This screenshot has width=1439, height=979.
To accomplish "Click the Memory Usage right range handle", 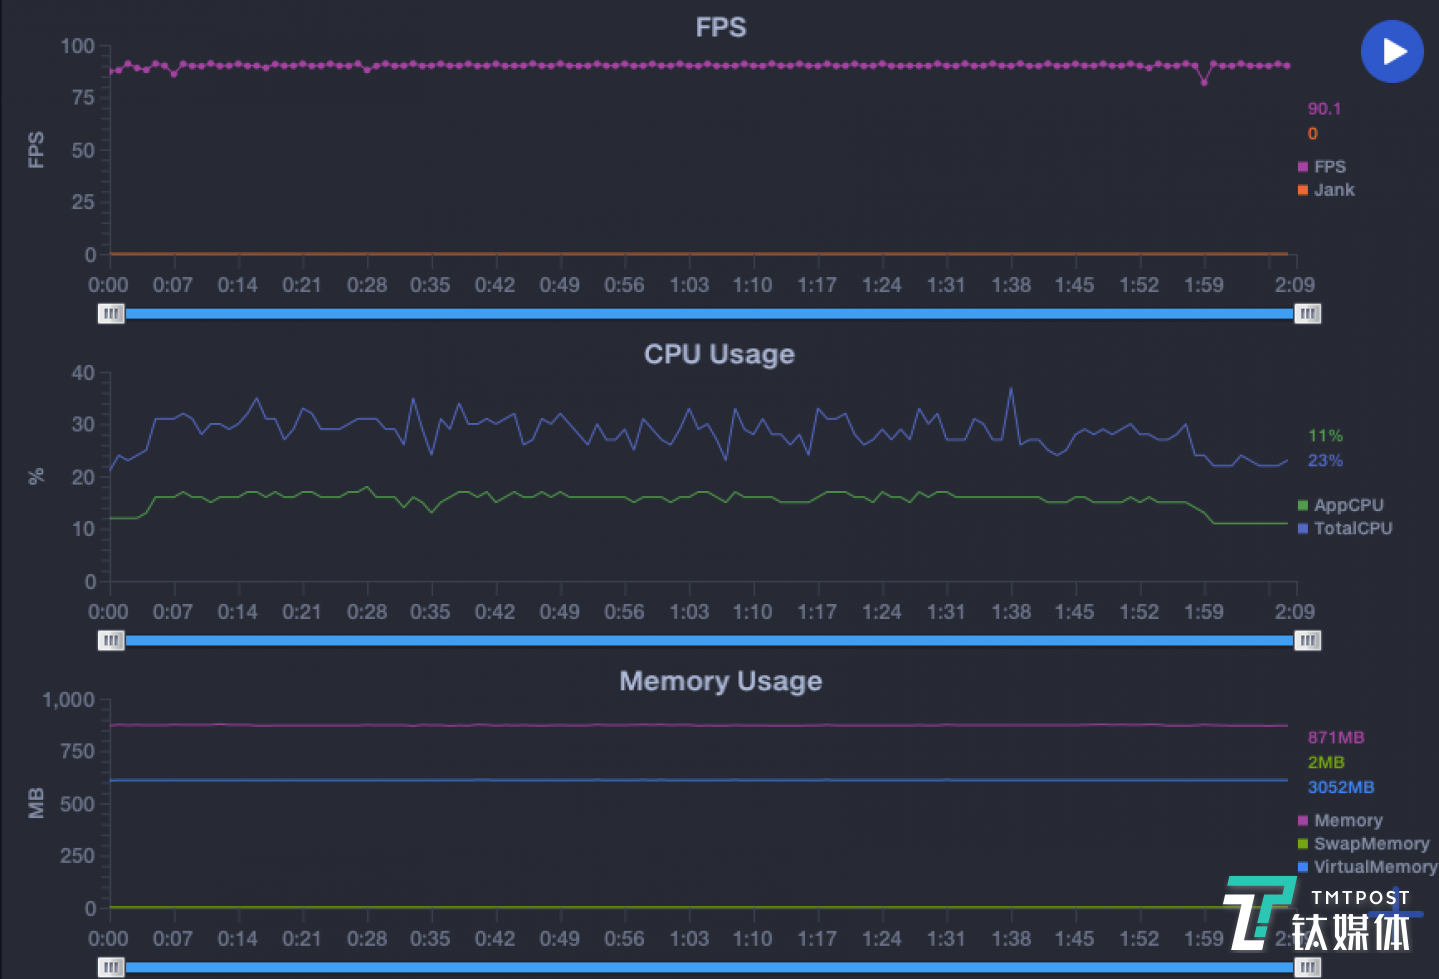I will (1307, 967).
